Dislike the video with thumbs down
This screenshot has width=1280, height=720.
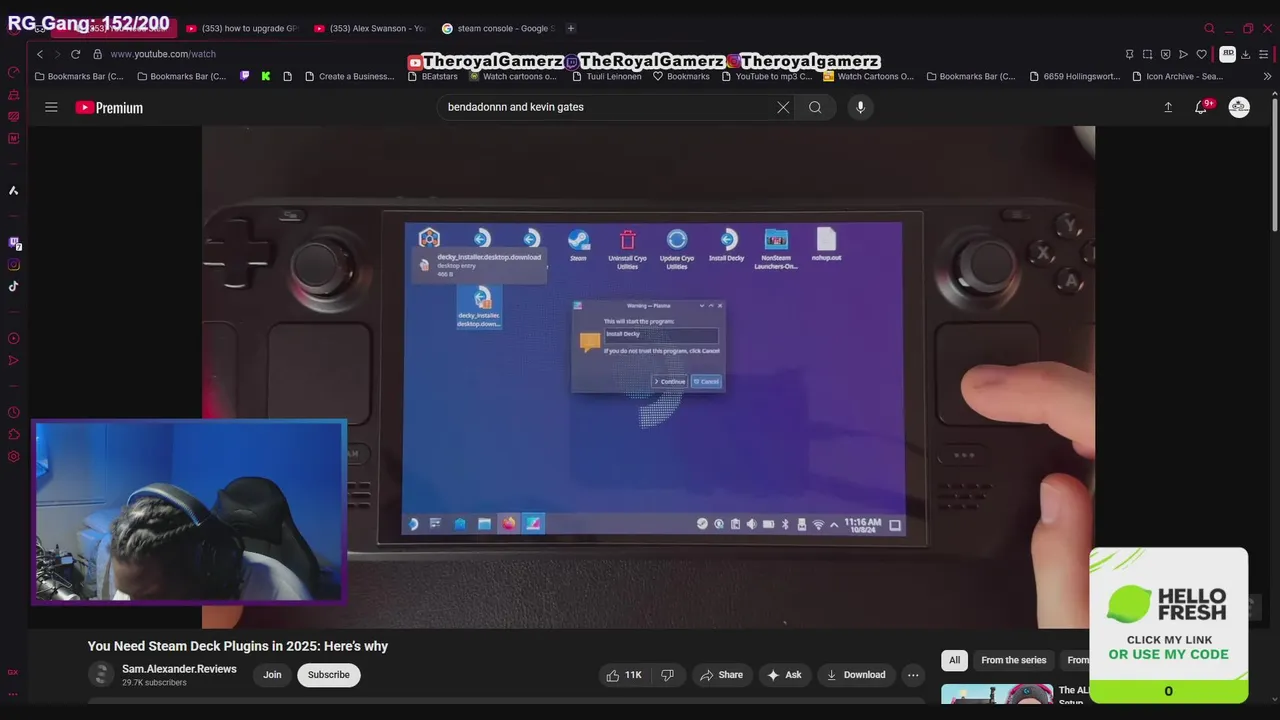click(x=667, y=675)
